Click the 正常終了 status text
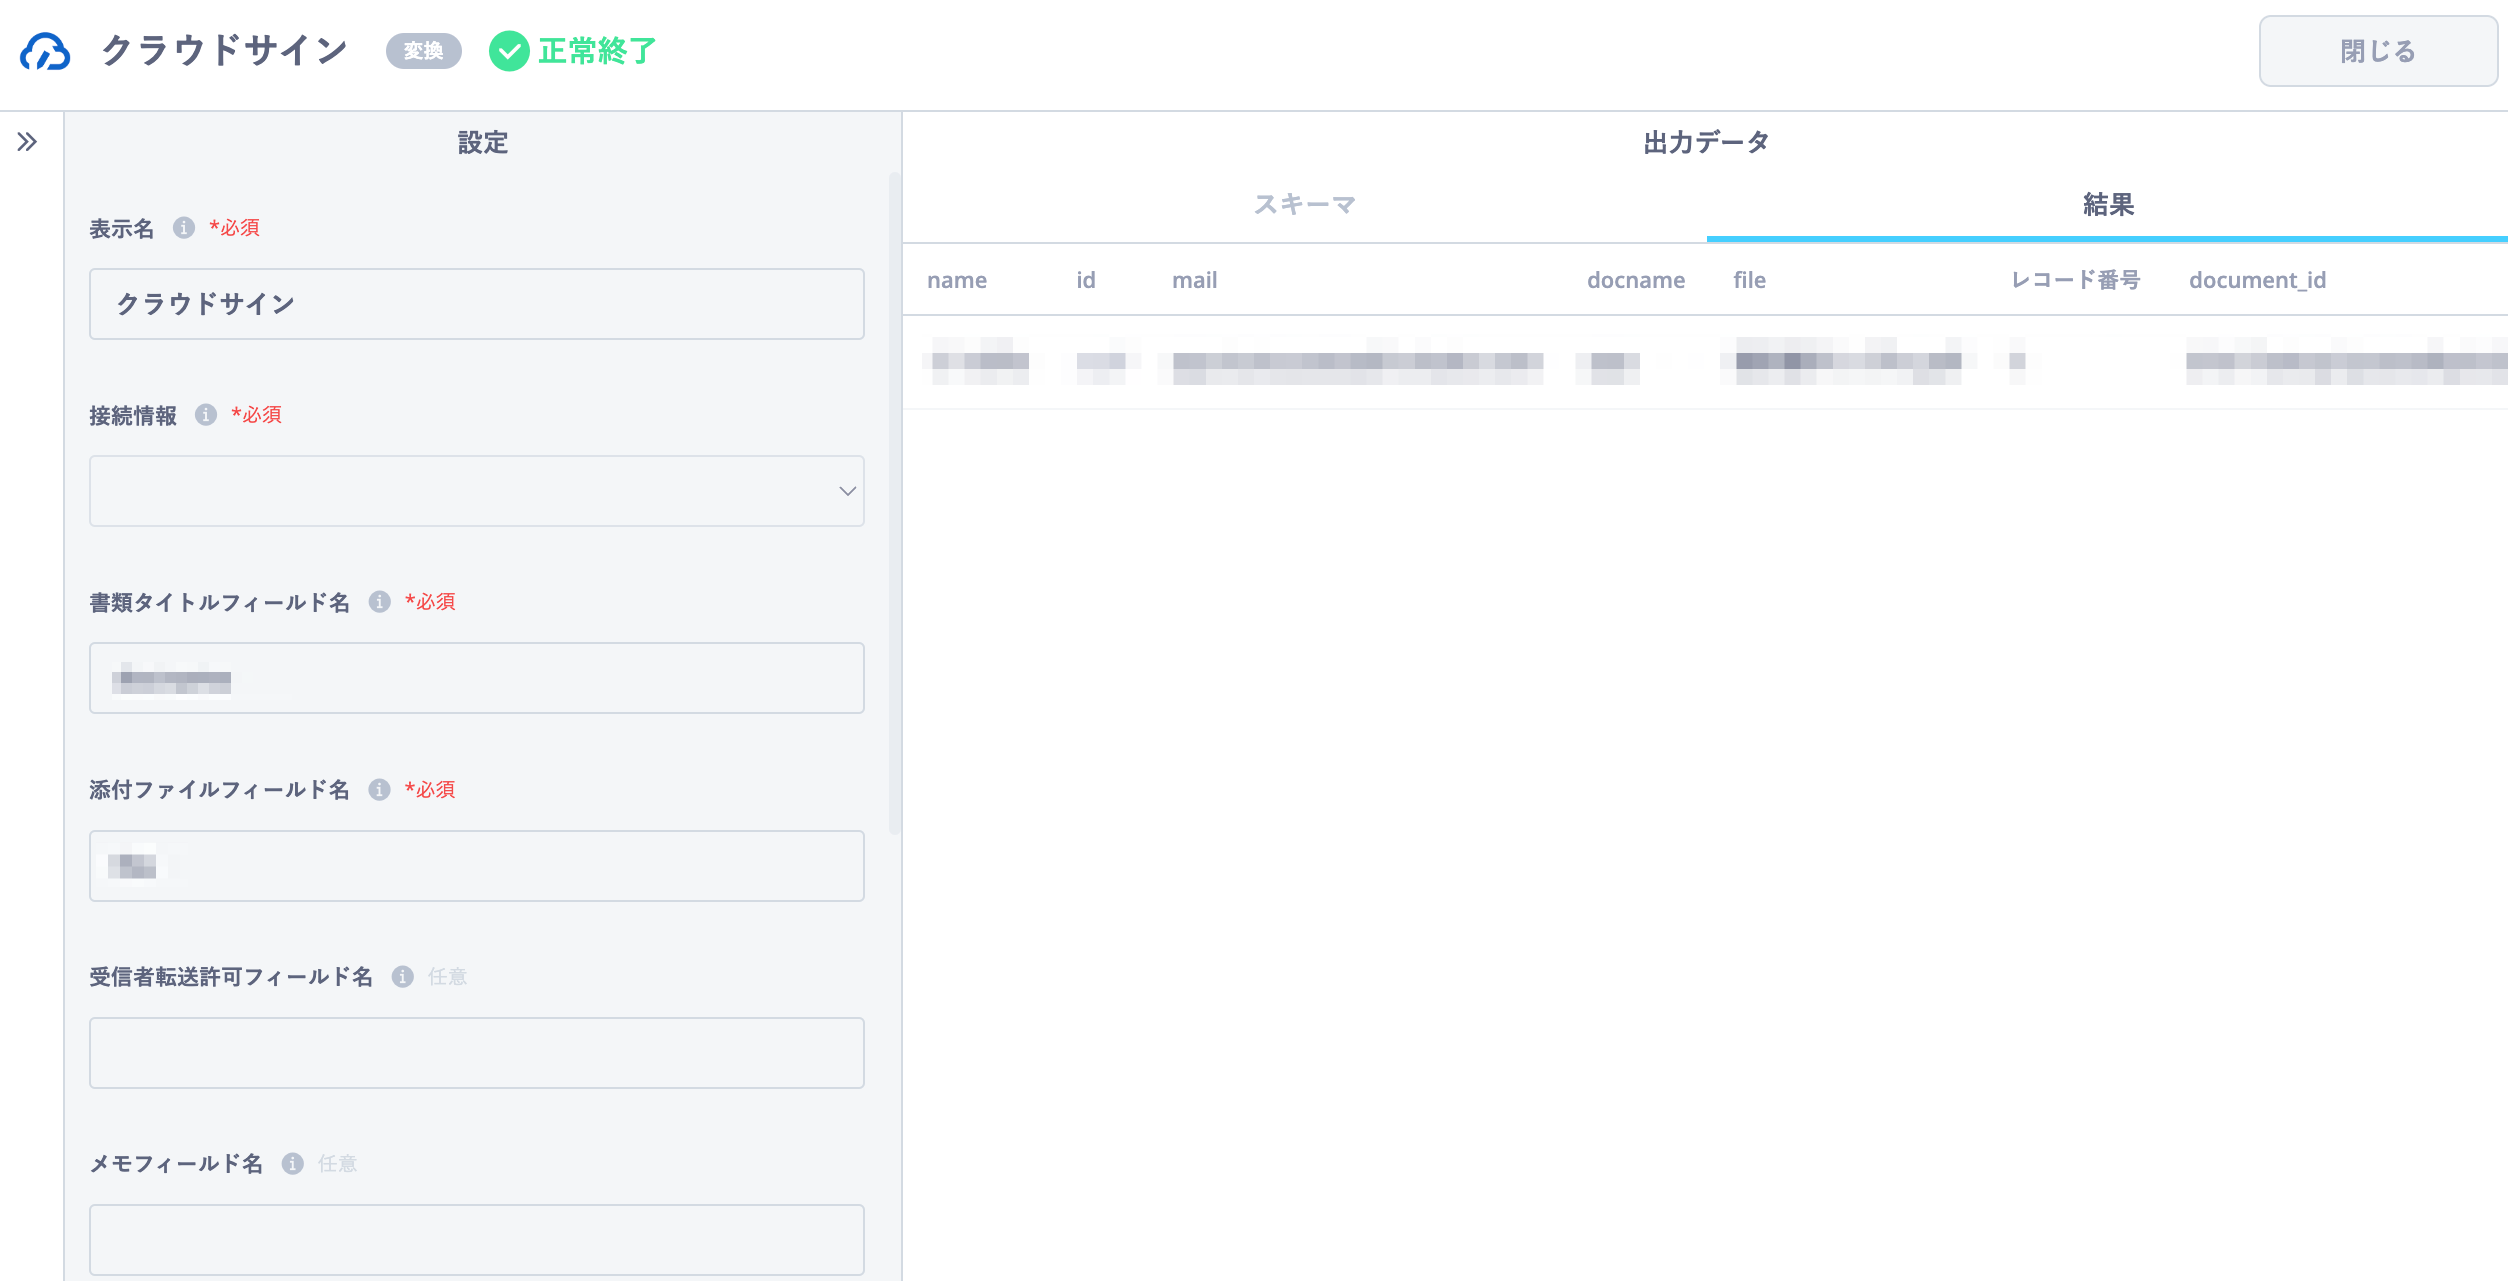 click(597, 51)
